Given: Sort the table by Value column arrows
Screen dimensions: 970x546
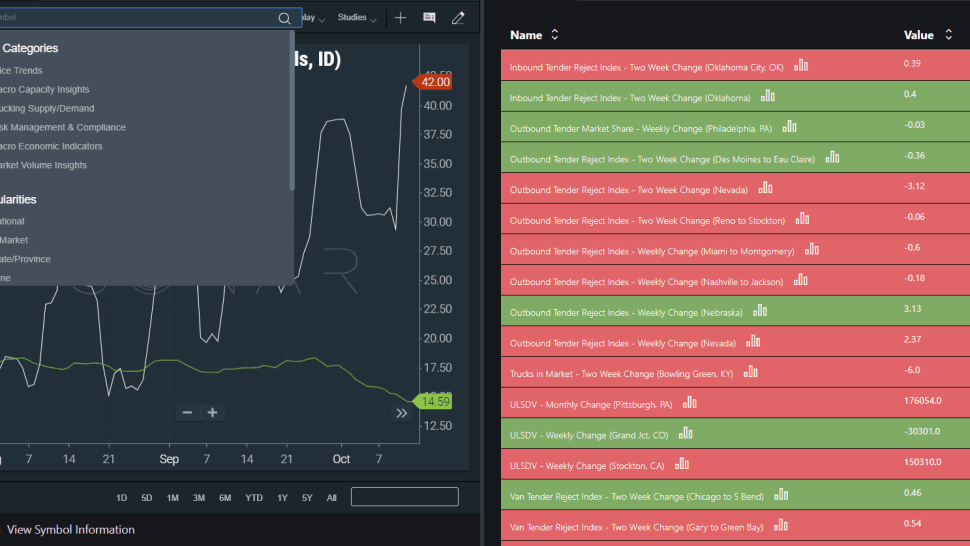Looking at the screenshot, I should pos(948,35).
